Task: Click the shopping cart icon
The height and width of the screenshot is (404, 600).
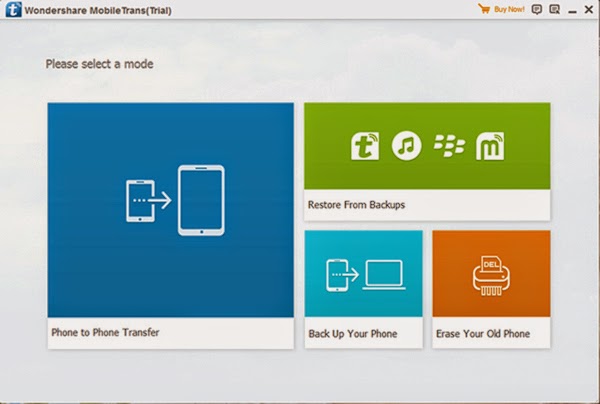Action: point(484,9)
